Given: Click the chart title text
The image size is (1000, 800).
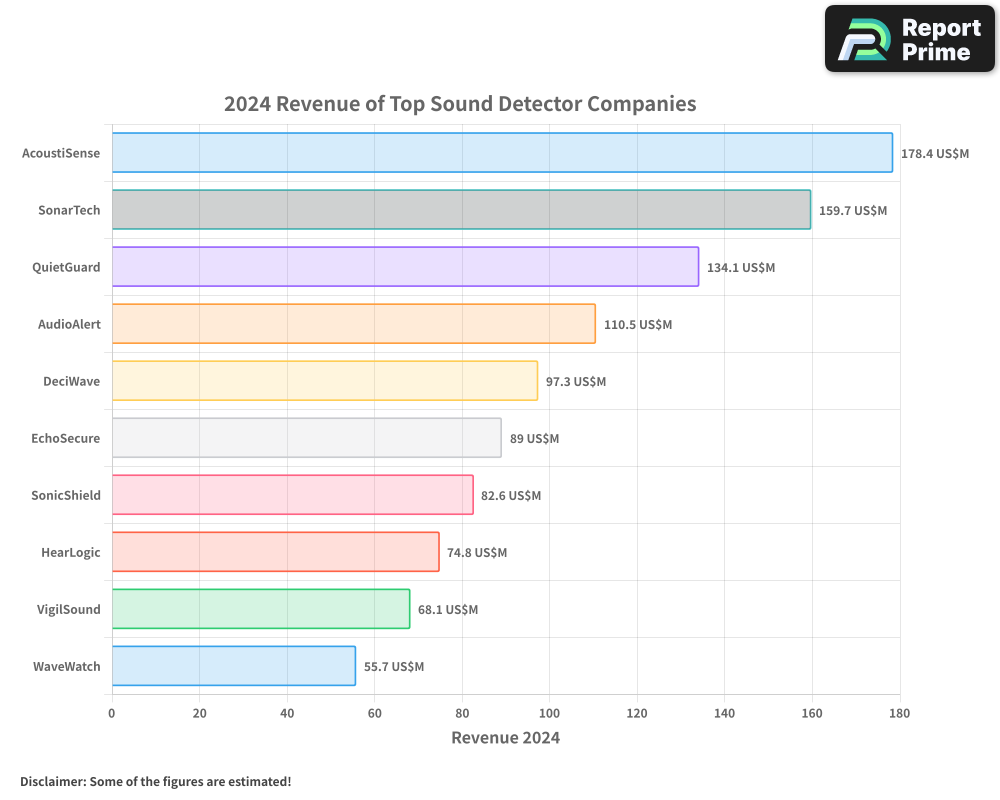Looking at the screenshot, I should click(460, 104).
